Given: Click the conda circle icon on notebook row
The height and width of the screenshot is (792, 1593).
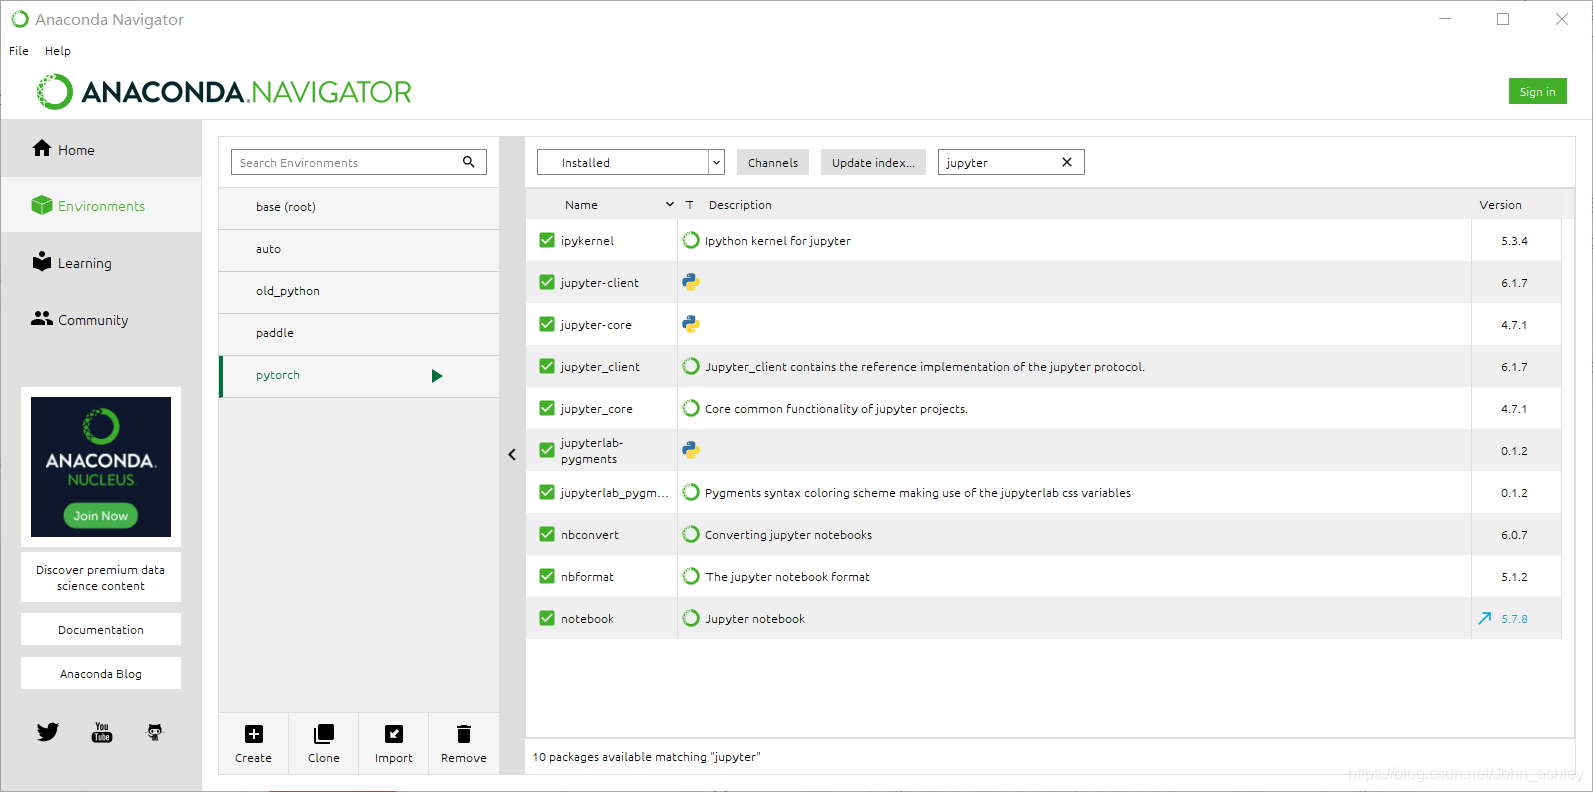Looking at the screenshot, I should pyautogui.click(x=691, y=618).
